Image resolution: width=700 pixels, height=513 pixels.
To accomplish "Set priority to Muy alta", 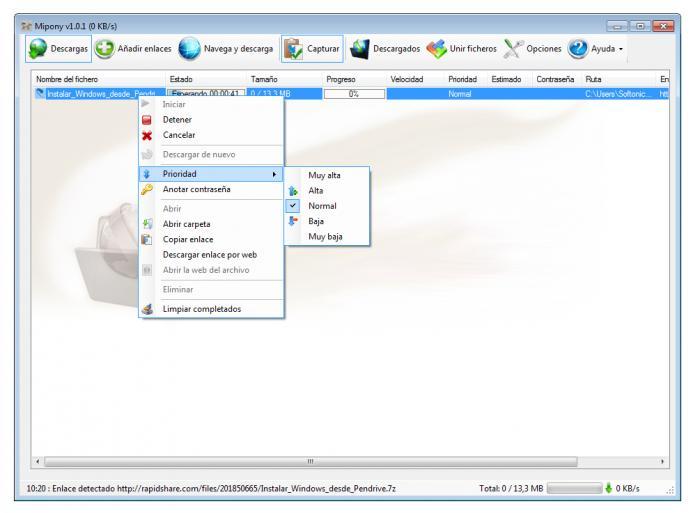I will click(x=324, y=175).
